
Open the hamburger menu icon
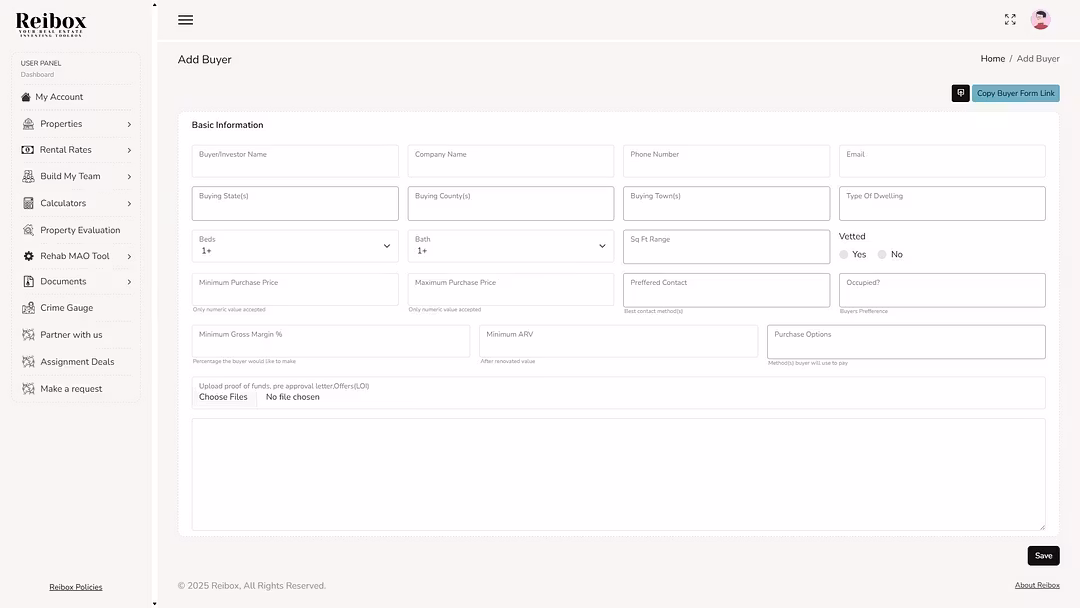point(185,20)
